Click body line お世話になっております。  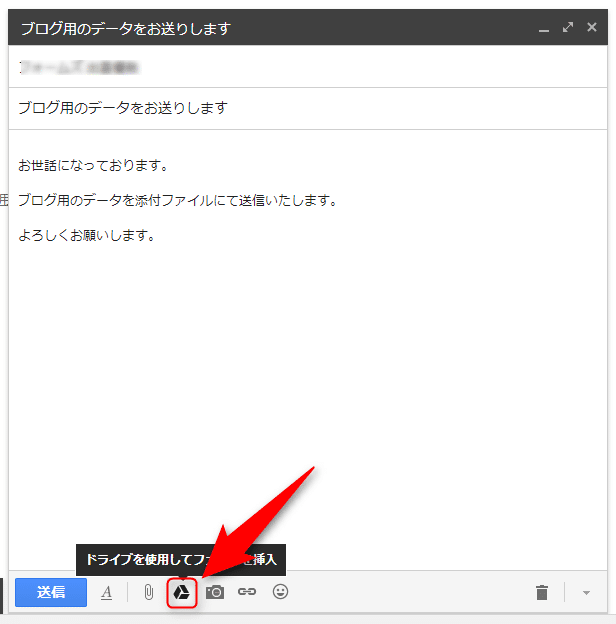[x=94, y=165]
